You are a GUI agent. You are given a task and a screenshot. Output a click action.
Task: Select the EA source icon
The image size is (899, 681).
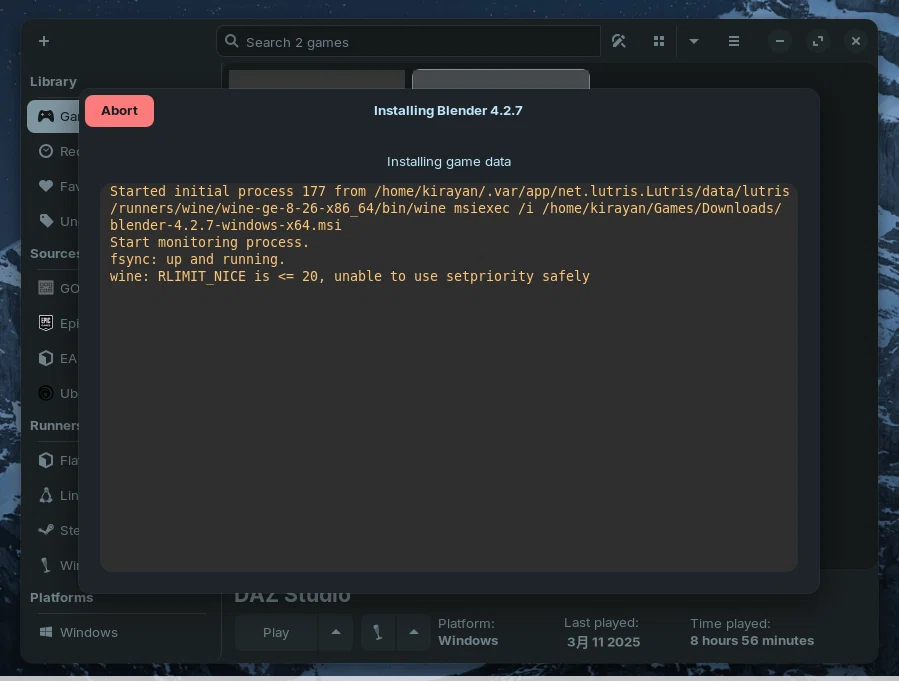(46, 358)
